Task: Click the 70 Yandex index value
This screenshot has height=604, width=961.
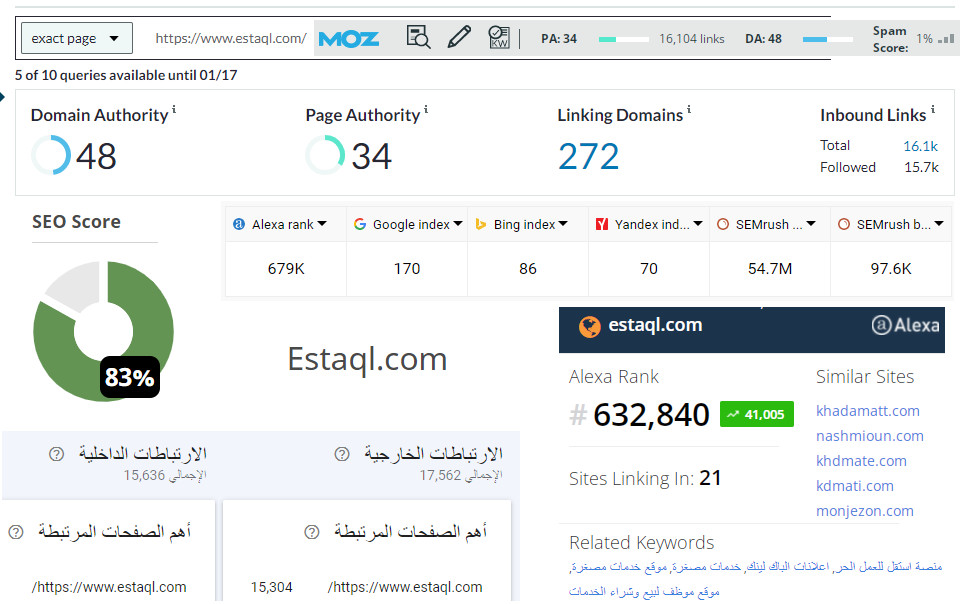Action: click(x=648, y=269)
